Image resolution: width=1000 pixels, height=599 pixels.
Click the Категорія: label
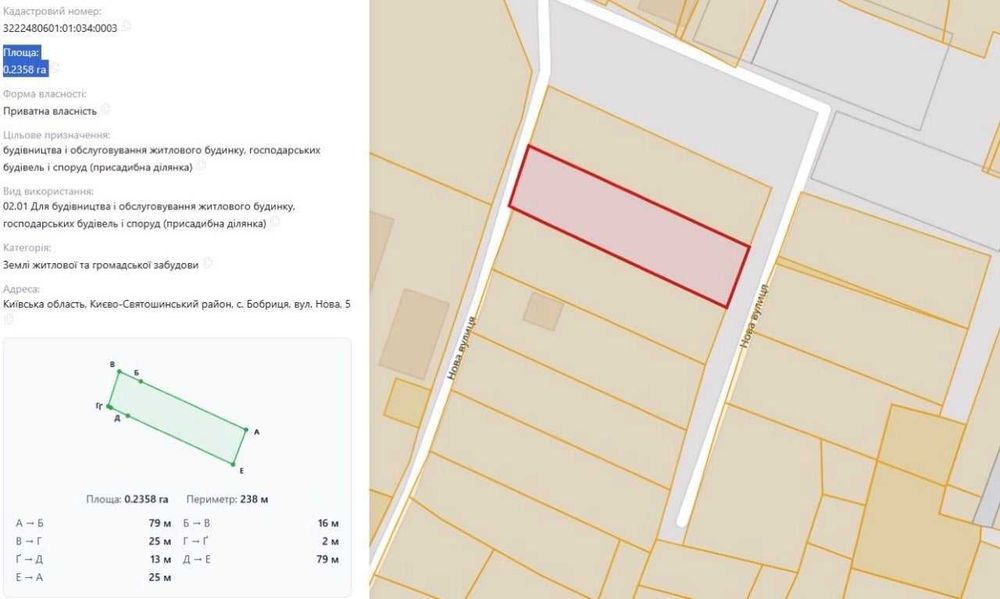click(27, 248)
